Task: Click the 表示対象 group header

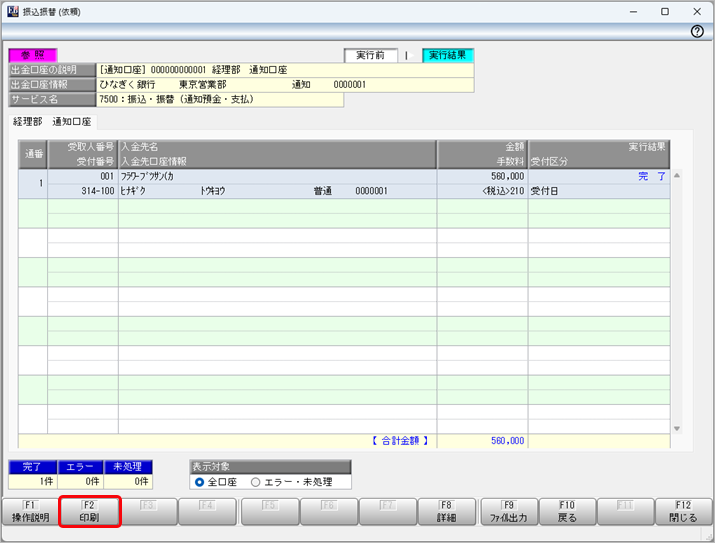Action: [270, 467]
